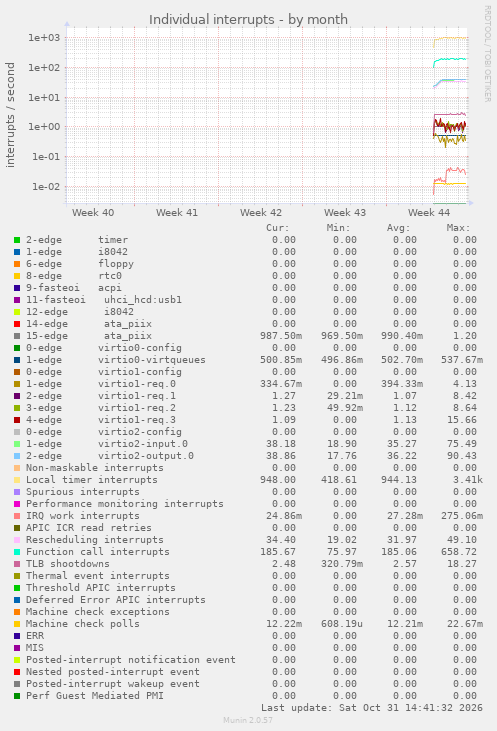Click the cyan Function call interrupts swatch

(x=17, y=552)
